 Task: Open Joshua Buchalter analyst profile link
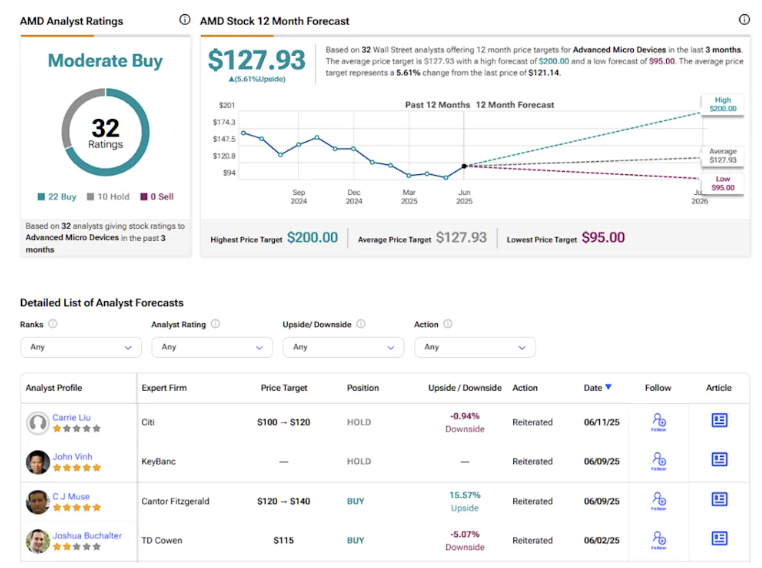87,535
